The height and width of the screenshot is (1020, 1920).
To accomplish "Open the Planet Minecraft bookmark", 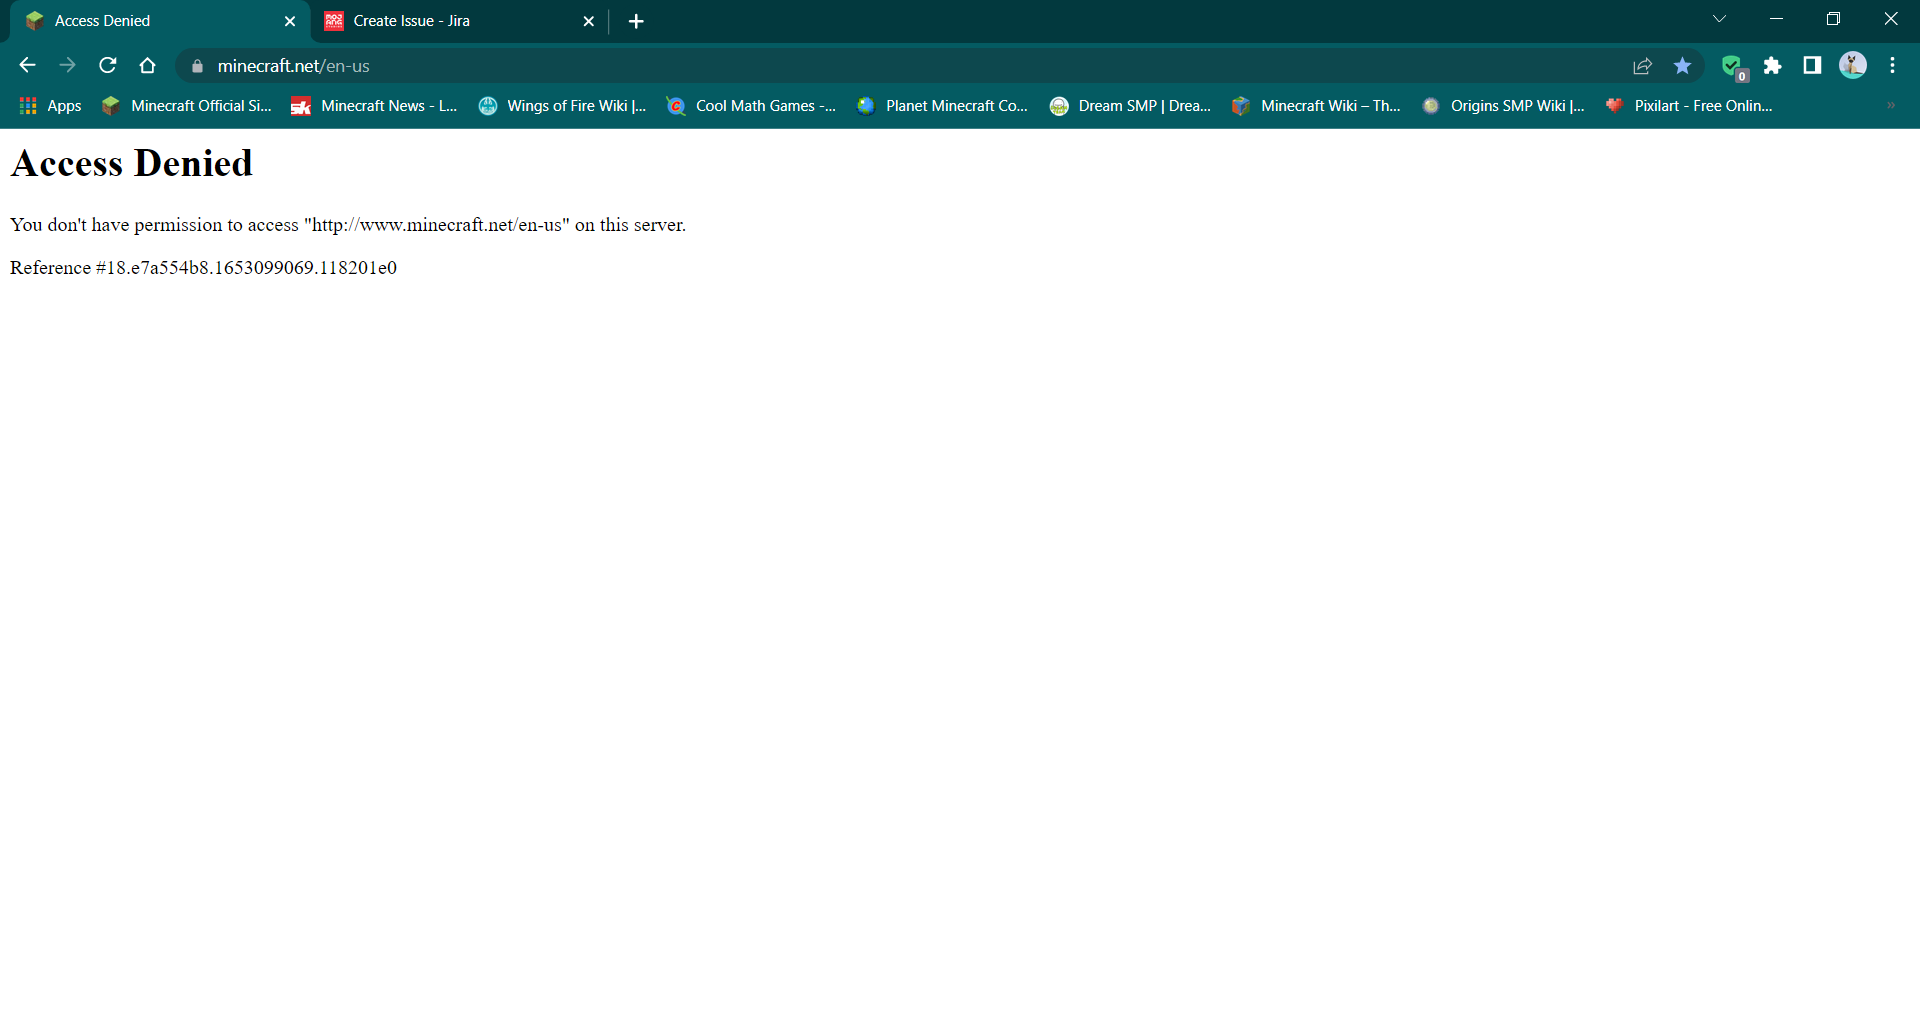I will pyautogui.click(x=942, y=106).
